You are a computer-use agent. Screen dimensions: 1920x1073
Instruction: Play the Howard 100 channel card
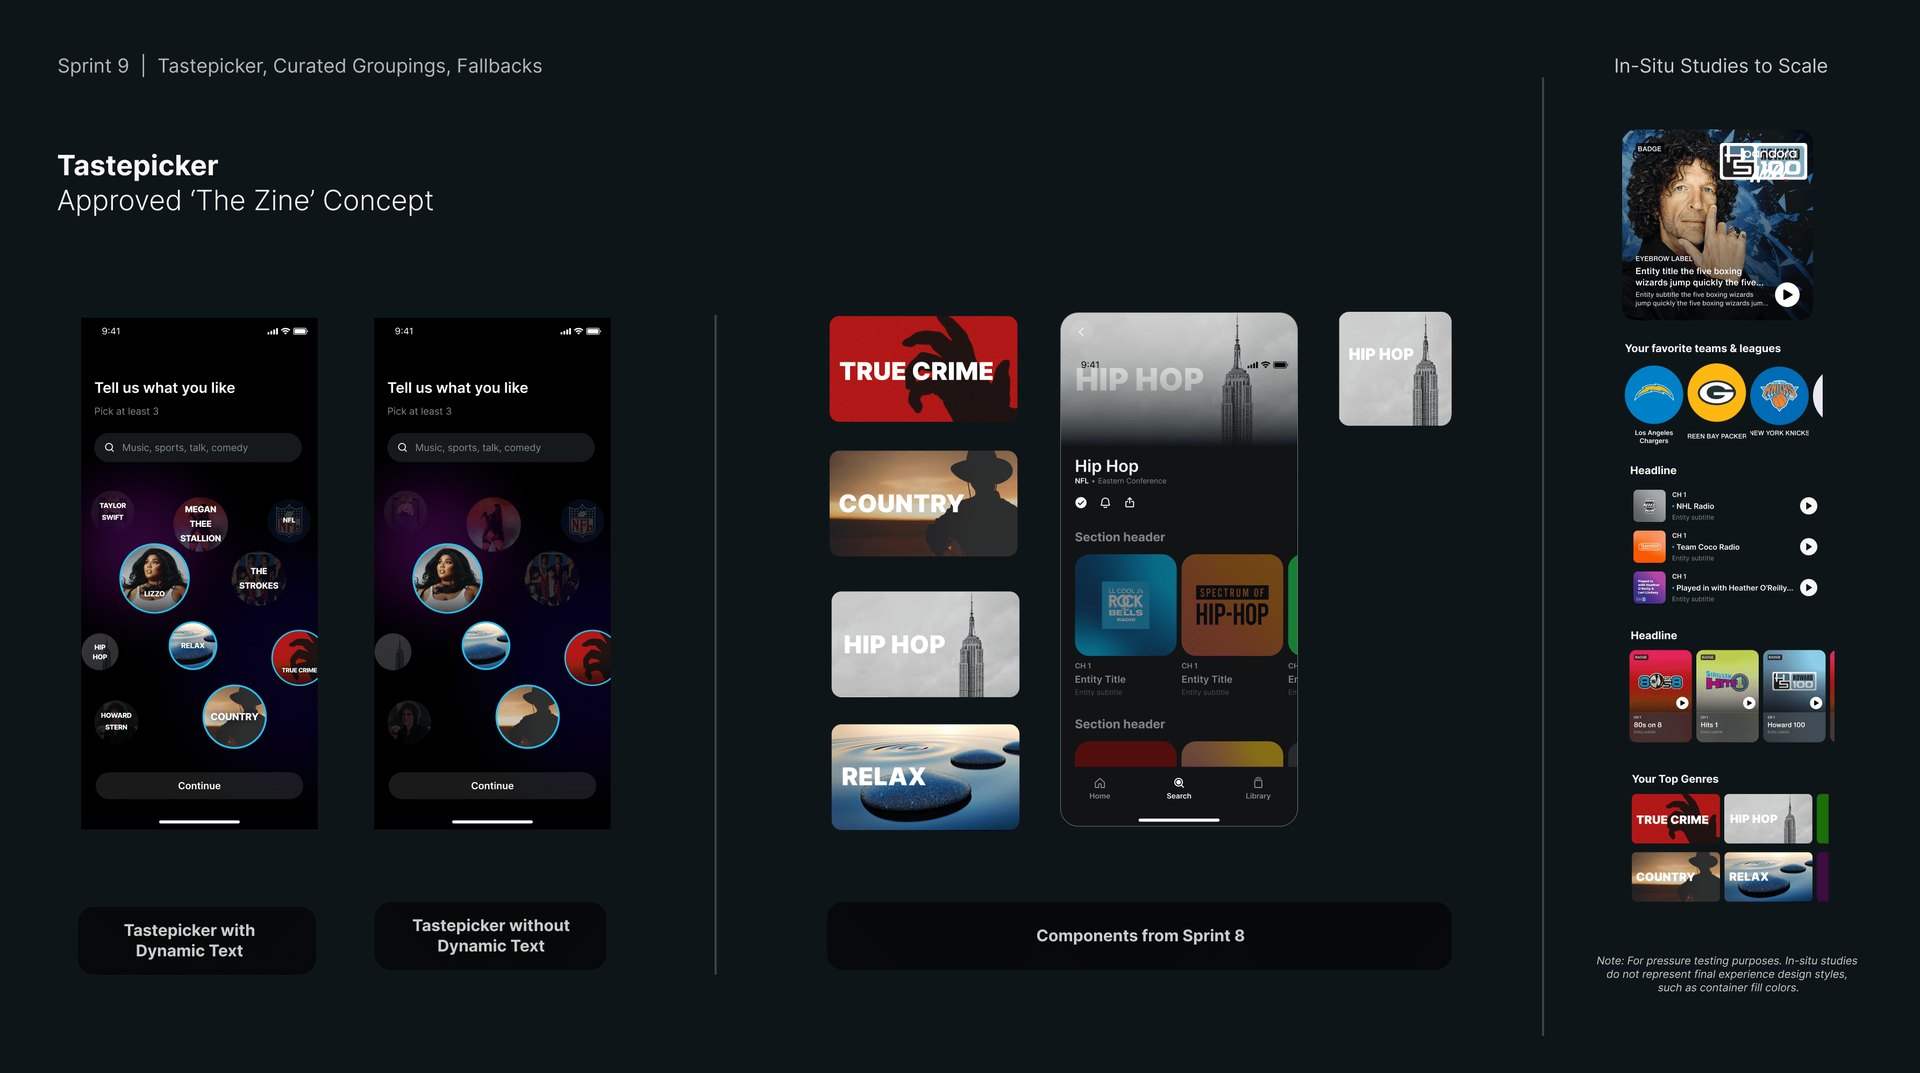point(1816,703)
